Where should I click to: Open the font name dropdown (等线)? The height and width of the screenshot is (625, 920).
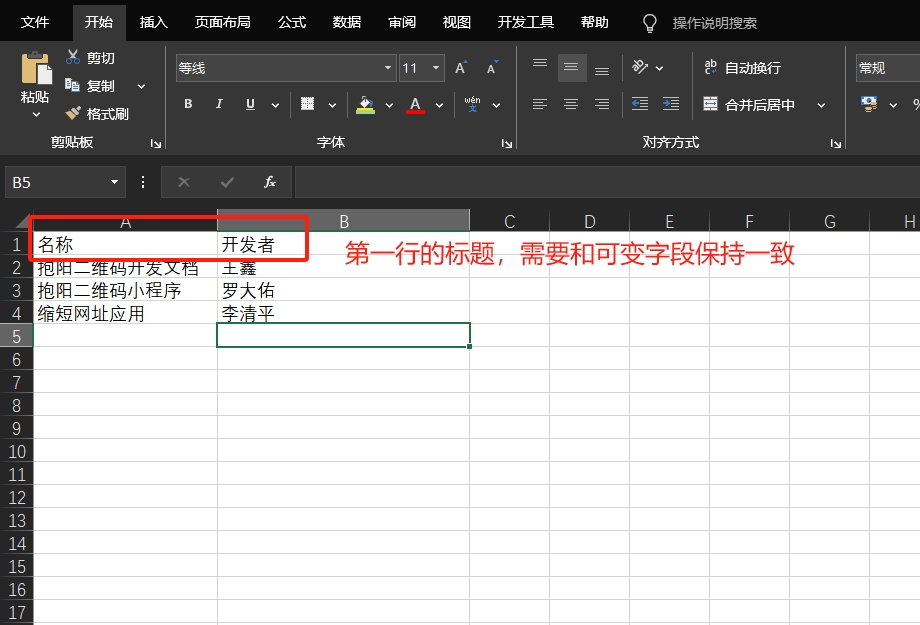click(388, 68)
